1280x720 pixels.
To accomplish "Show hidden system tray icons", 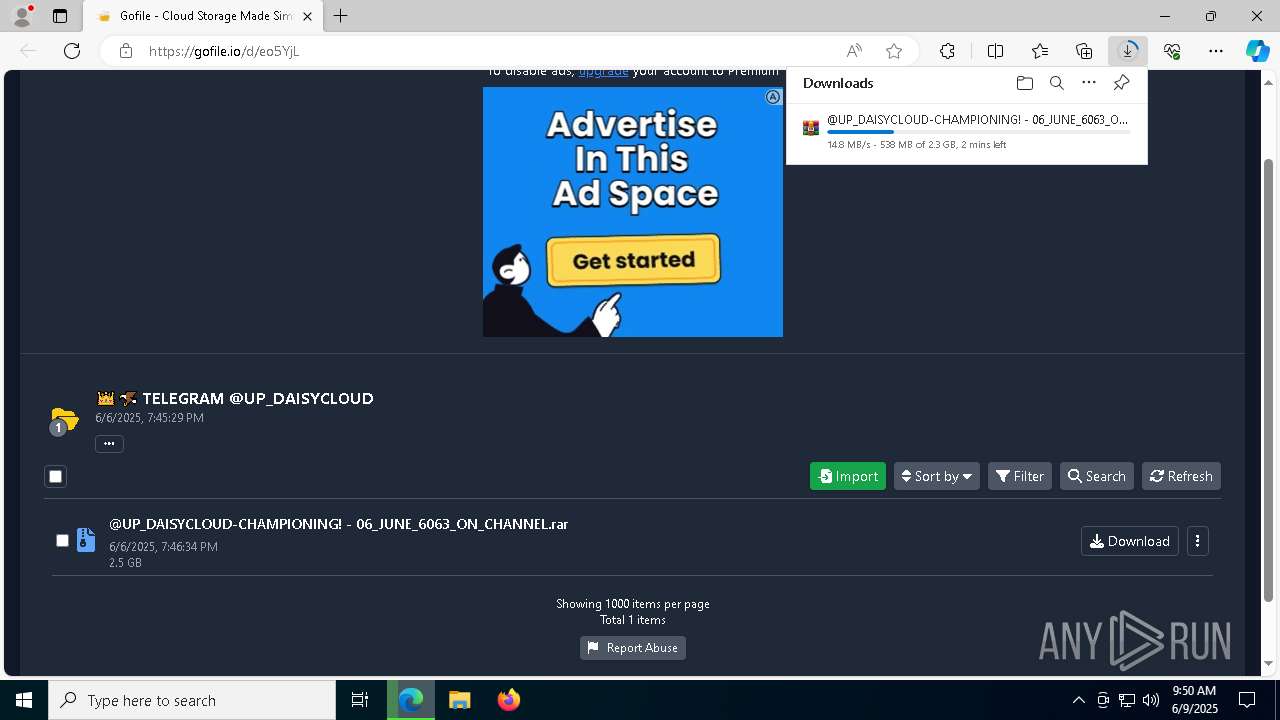I will point(1078,700).
